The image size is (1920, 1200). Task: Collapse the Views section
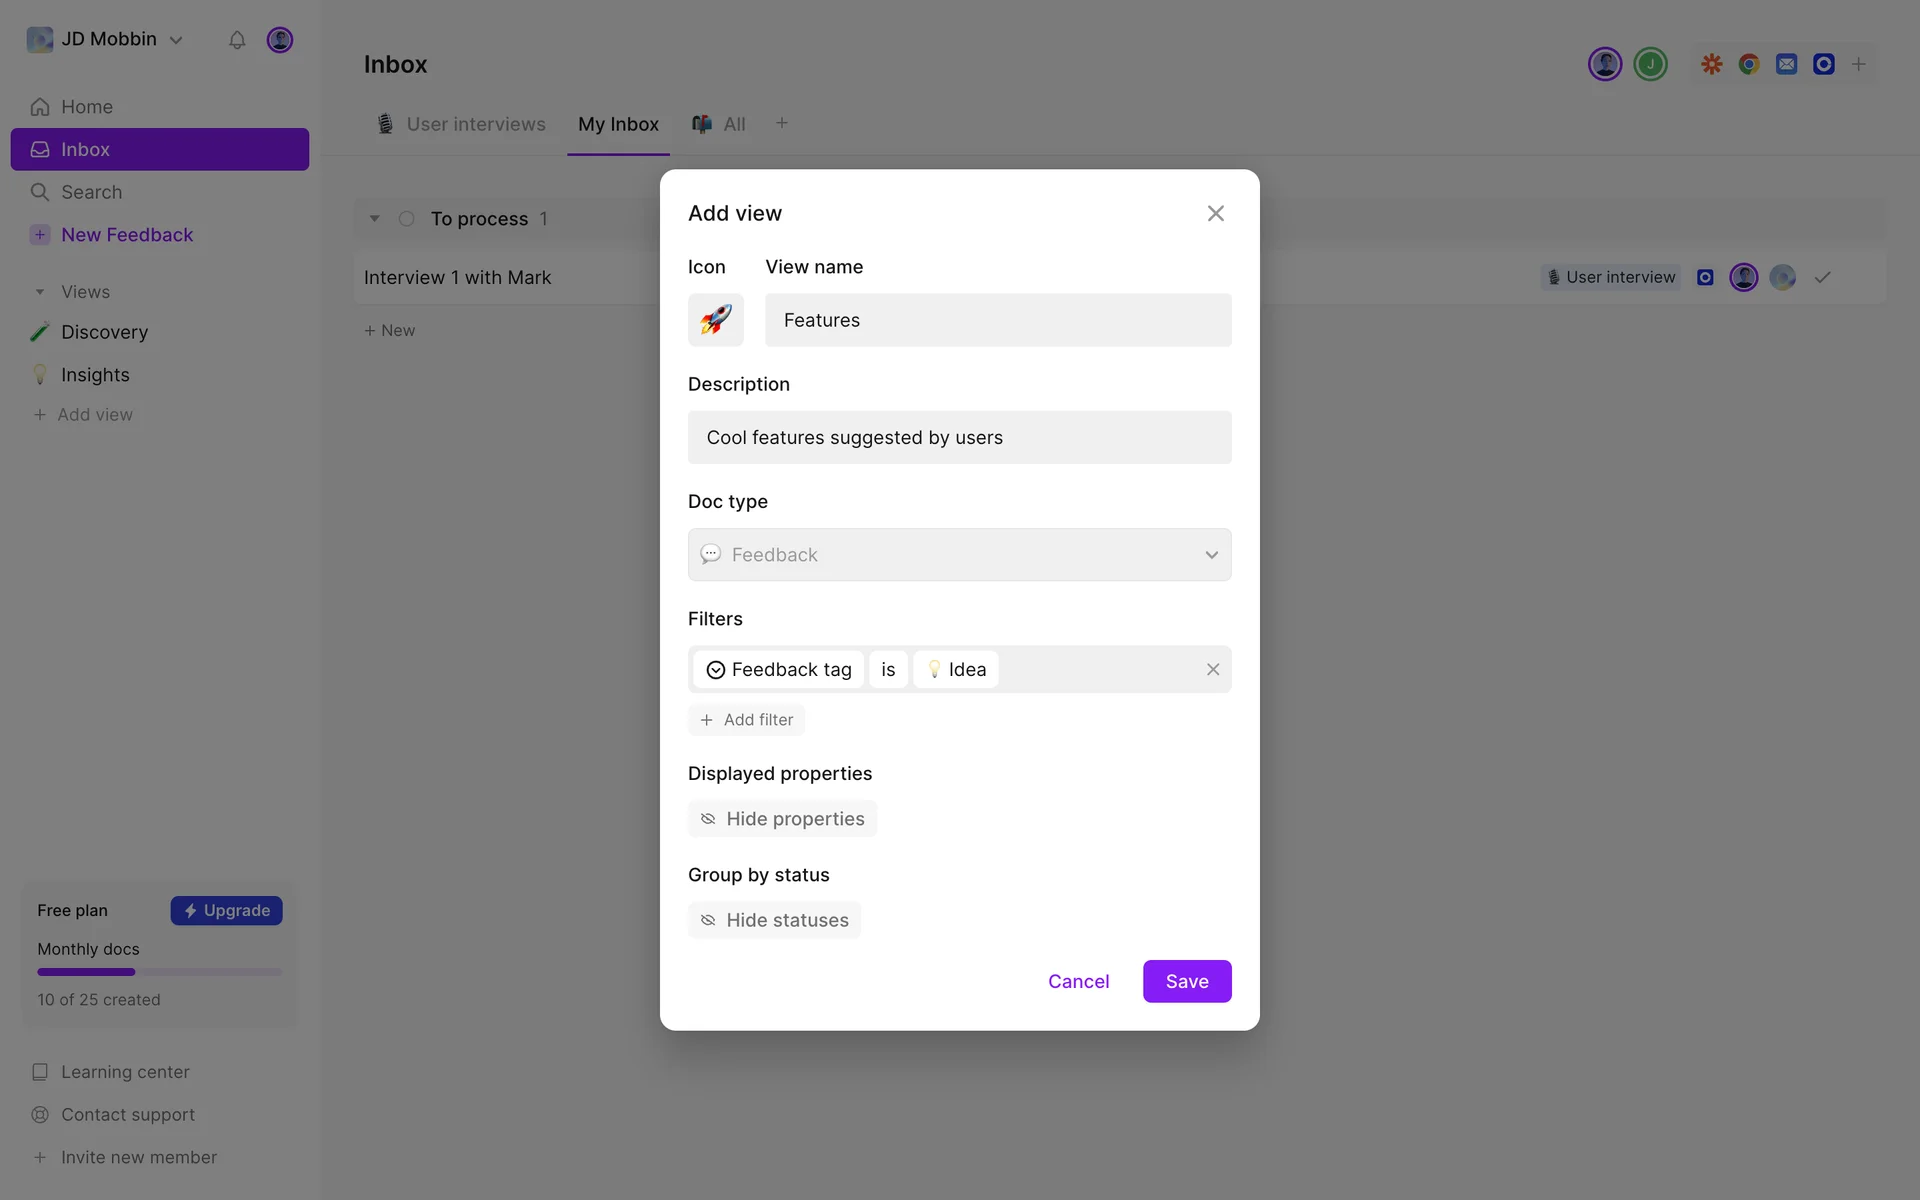(40, 292)
